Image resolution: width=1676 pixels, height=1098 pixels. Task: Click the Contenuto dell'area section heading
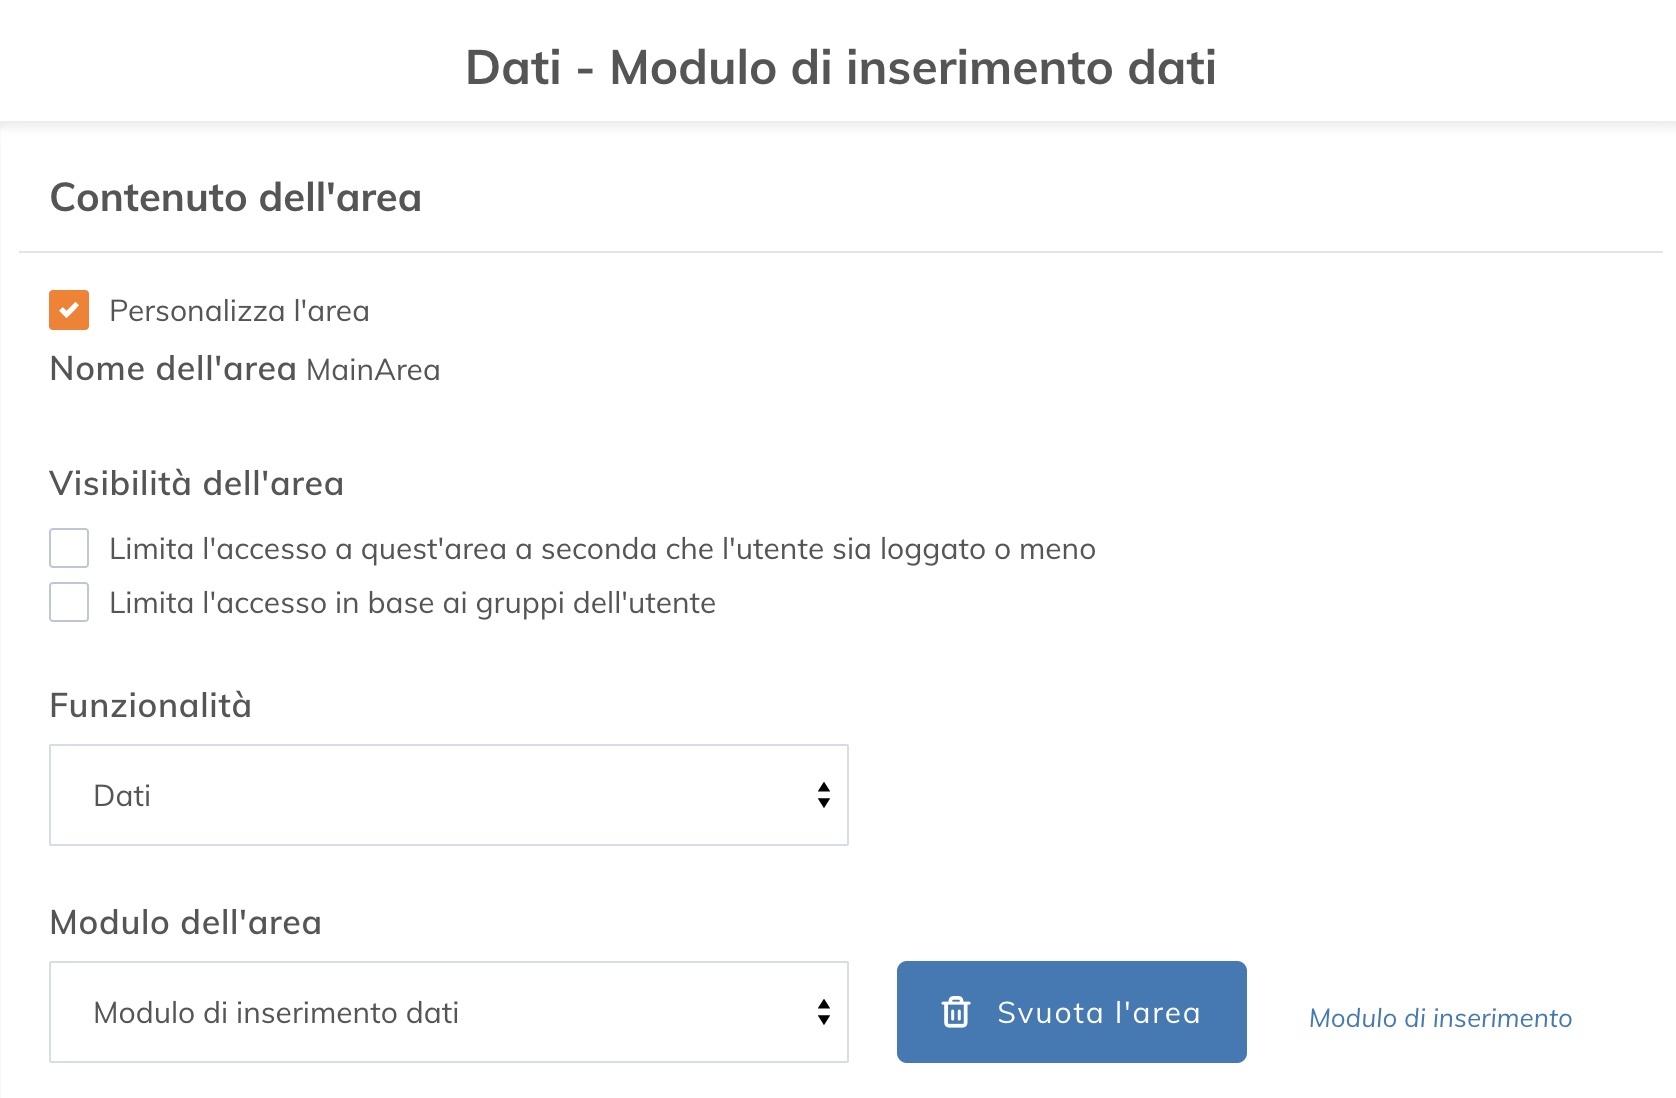[236, 197]
